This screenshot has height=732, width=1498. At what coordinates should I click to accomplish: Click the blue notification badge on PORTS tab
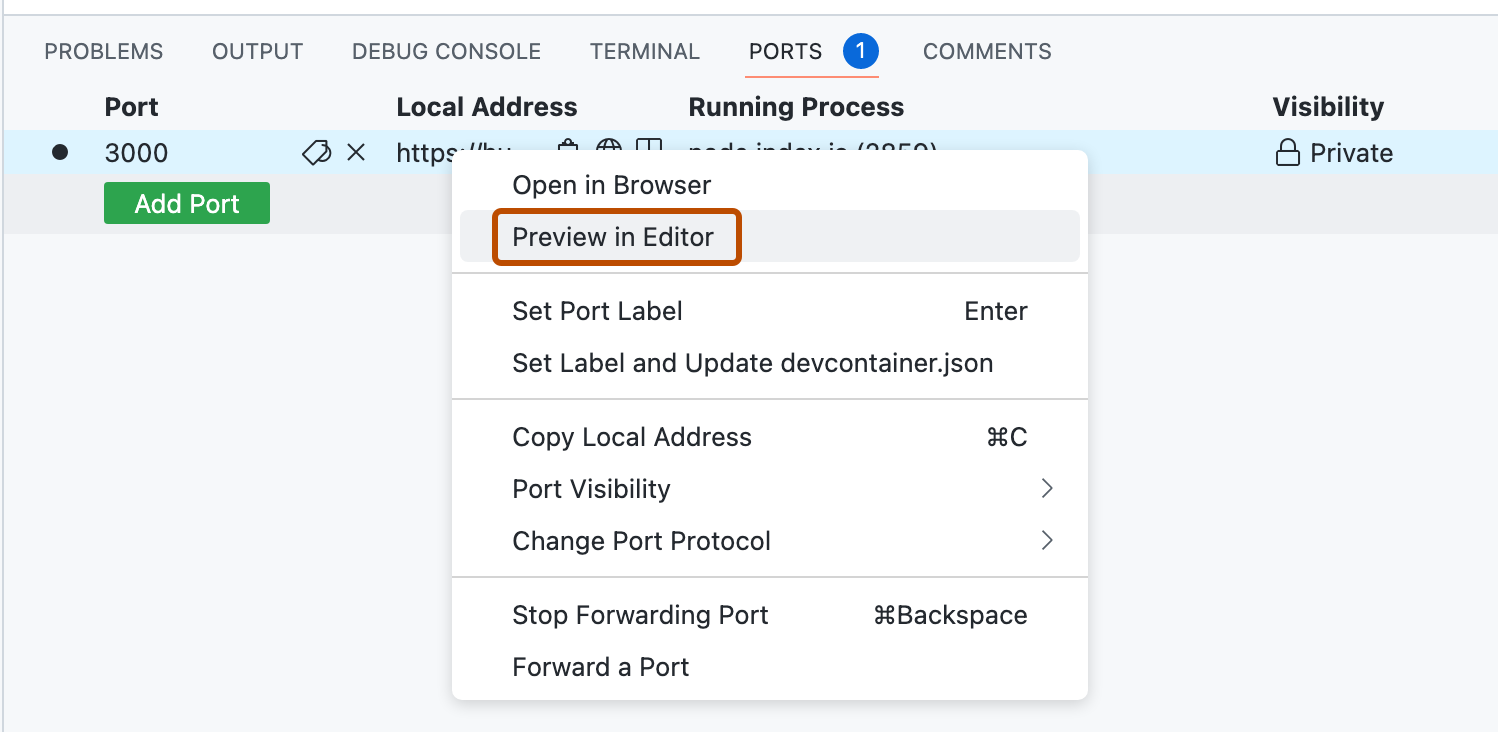click(859, 50)
